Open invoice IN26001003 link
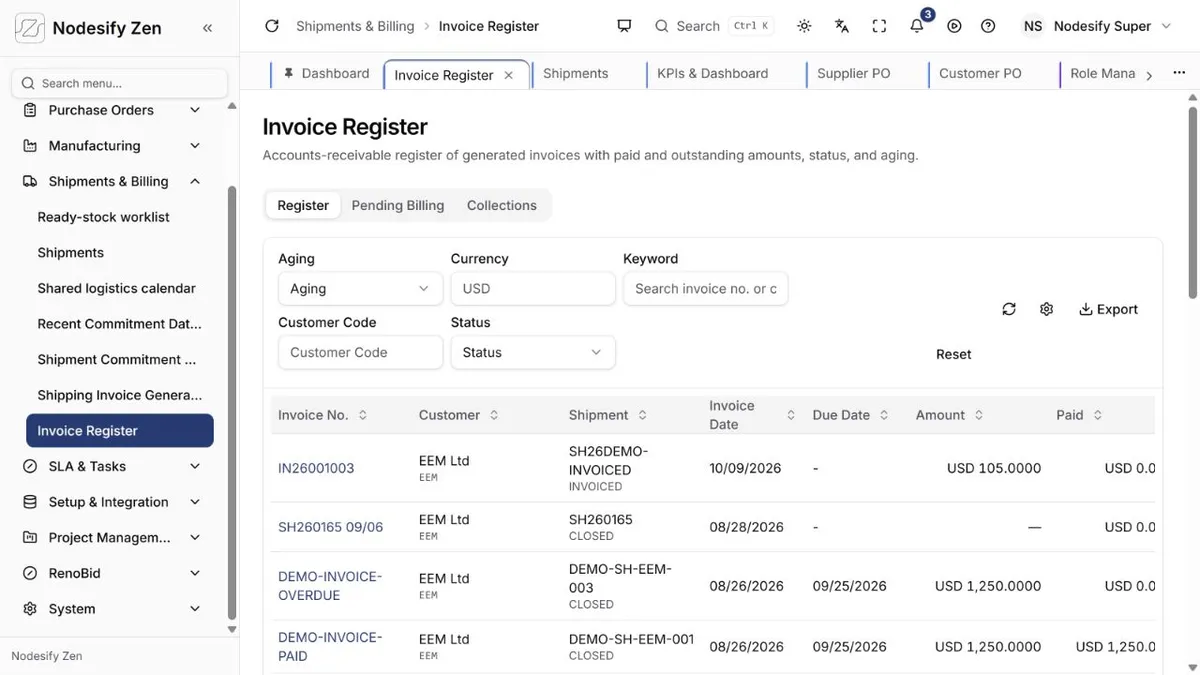Viewport: 1200px width, 675px height. (316, 468)
